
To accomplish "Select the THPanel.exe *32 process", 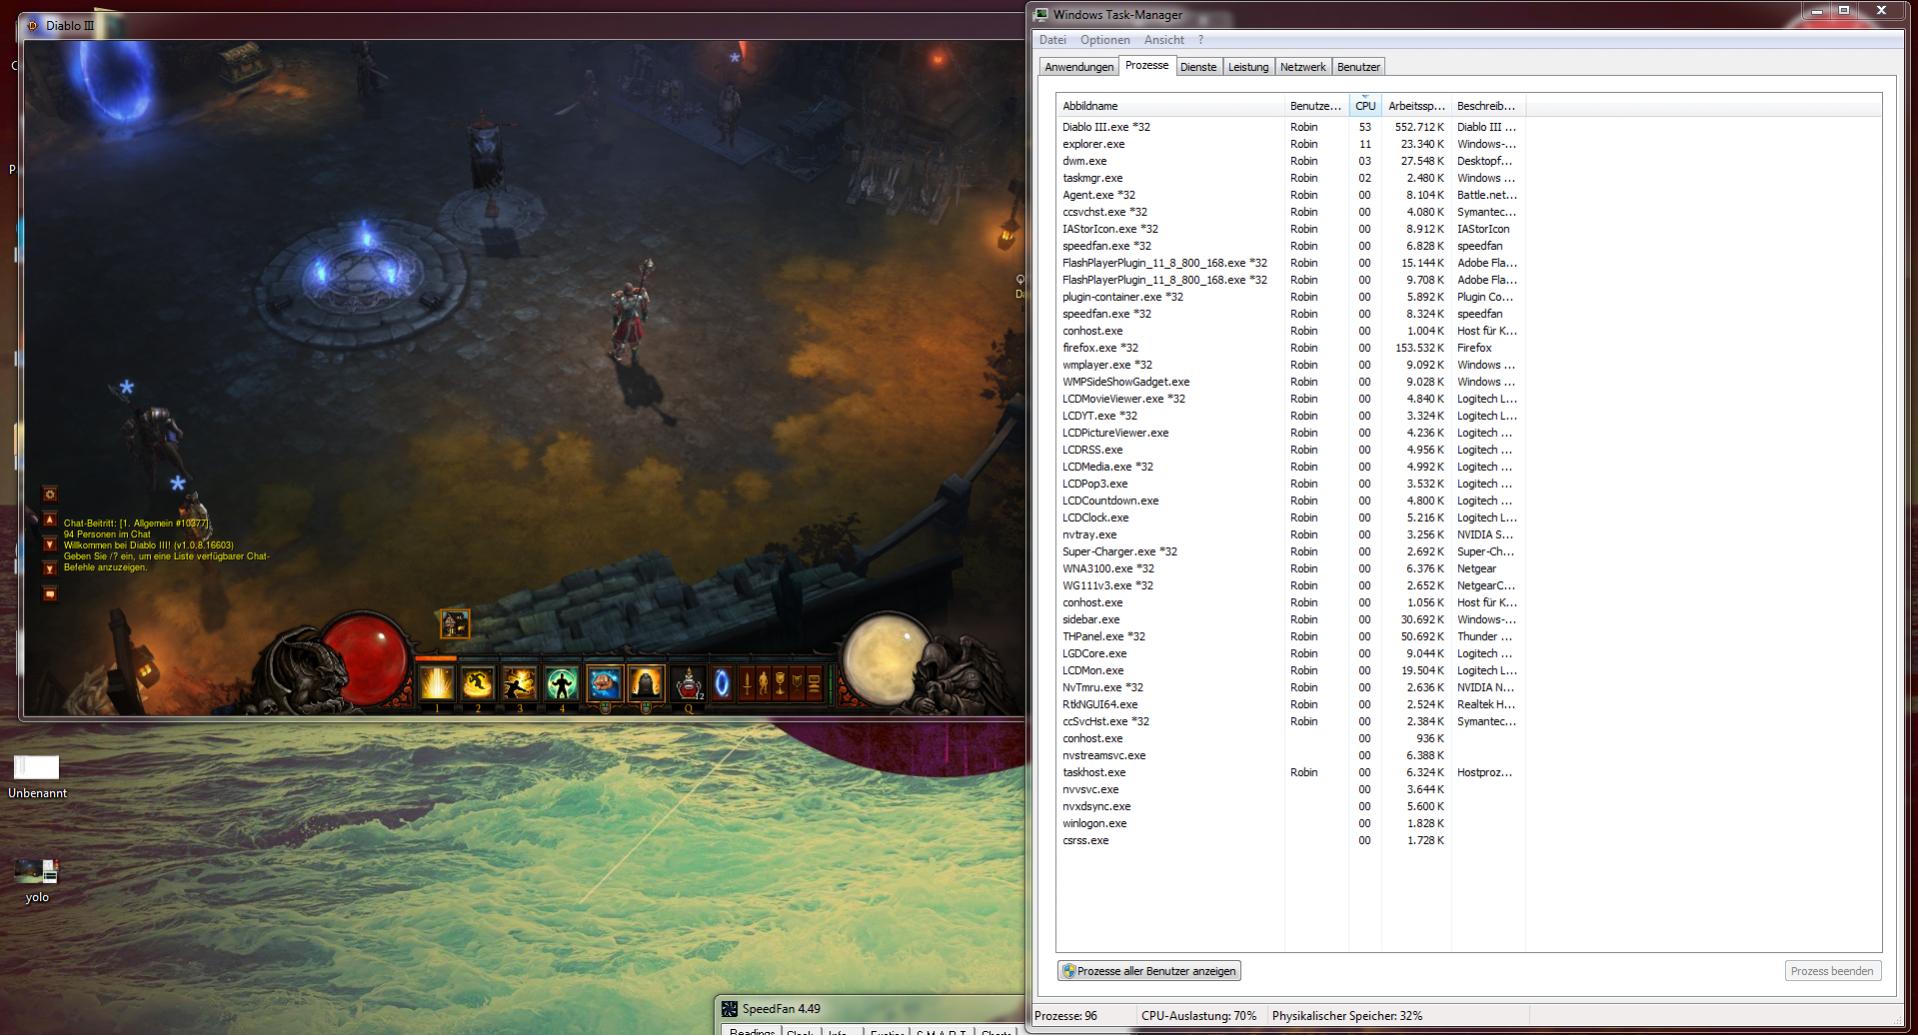I will pos(1290,637).
